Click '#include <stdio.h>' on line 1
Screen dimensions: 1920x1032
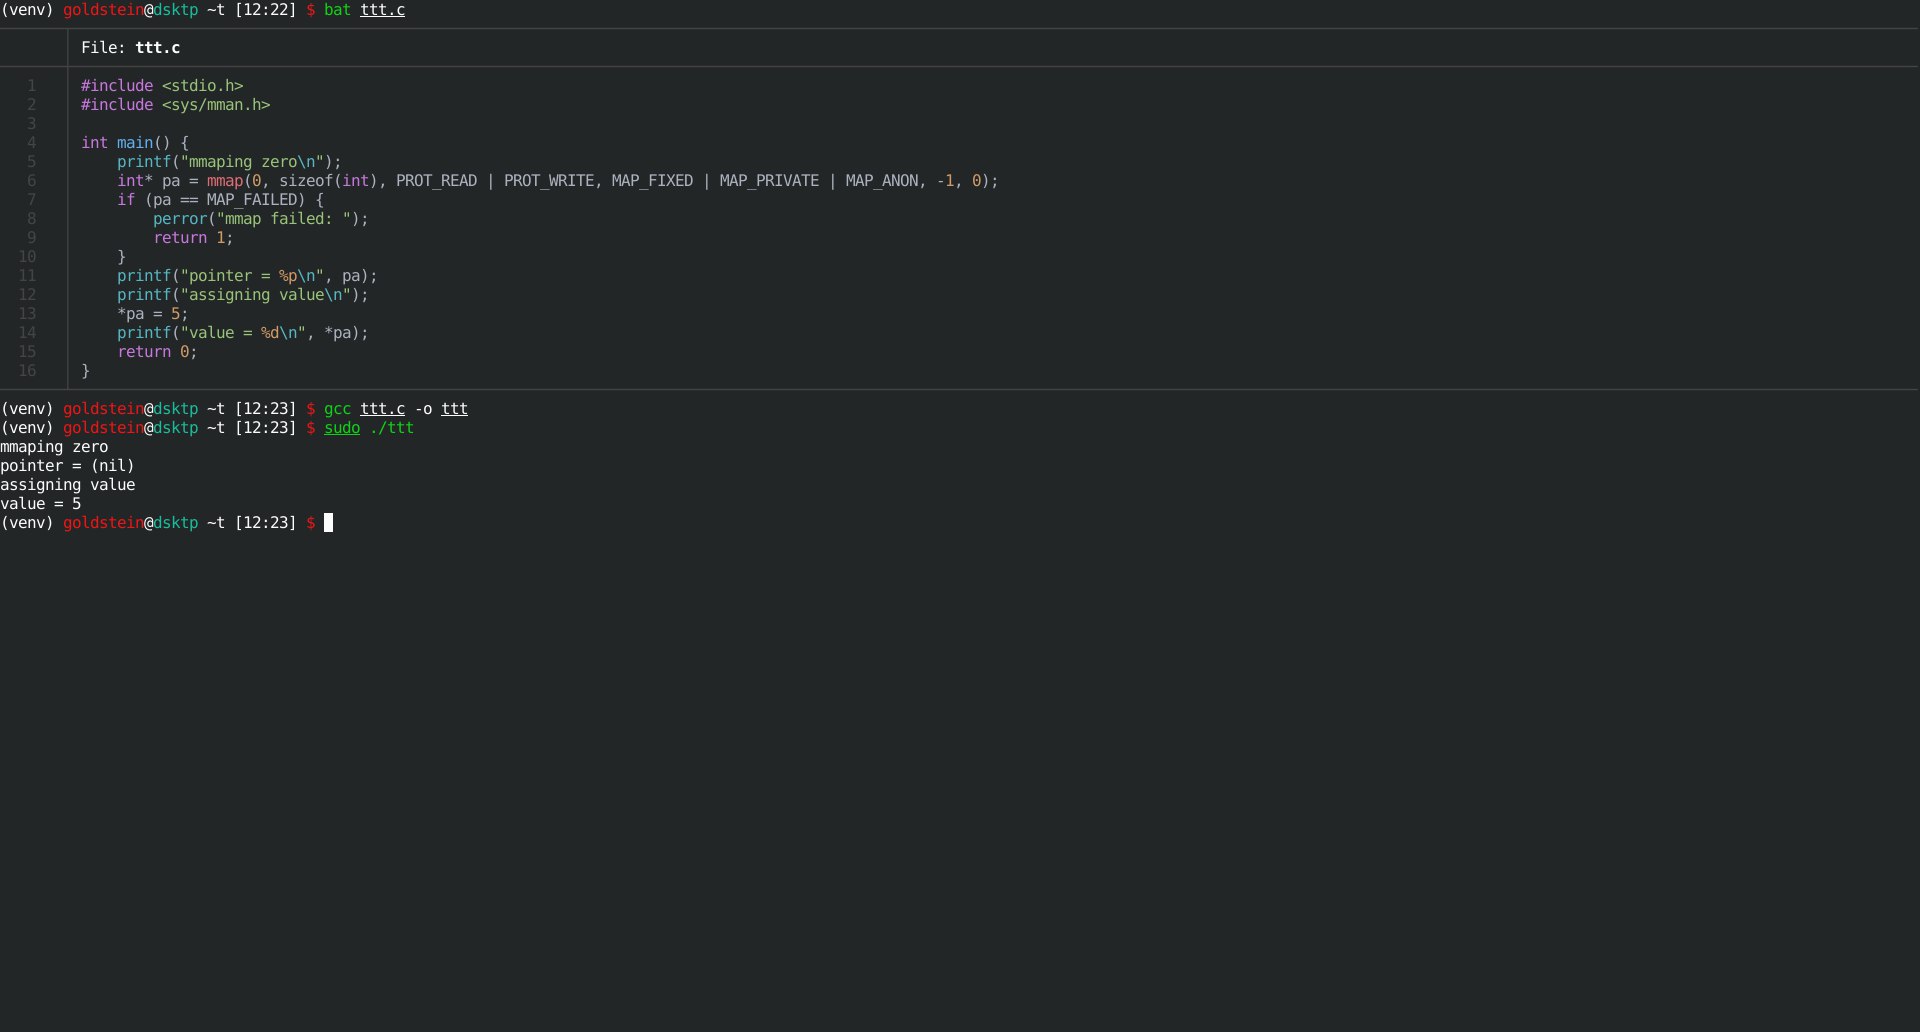[x=162, y=86]
